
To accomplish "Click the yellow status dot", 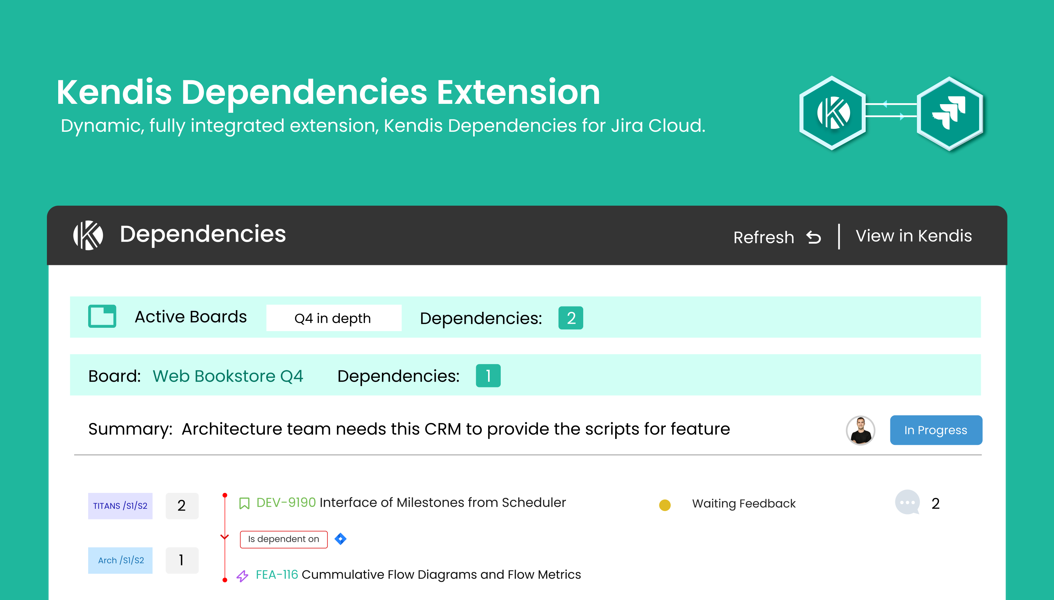I will click(665, 505).
